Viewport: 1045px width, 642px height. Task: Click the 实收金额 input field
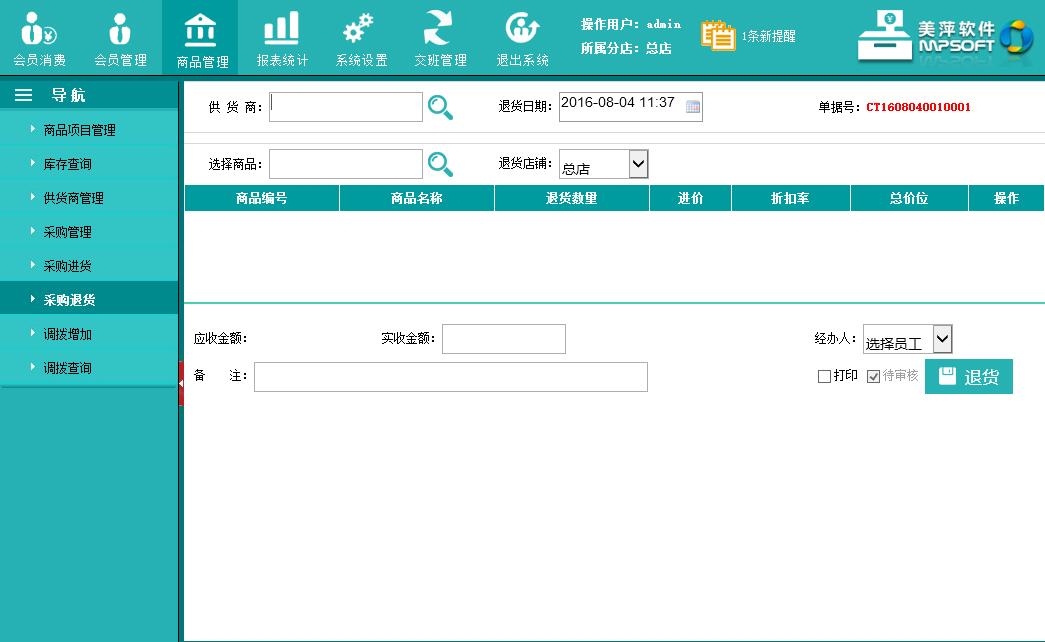[x=503, y=339]
